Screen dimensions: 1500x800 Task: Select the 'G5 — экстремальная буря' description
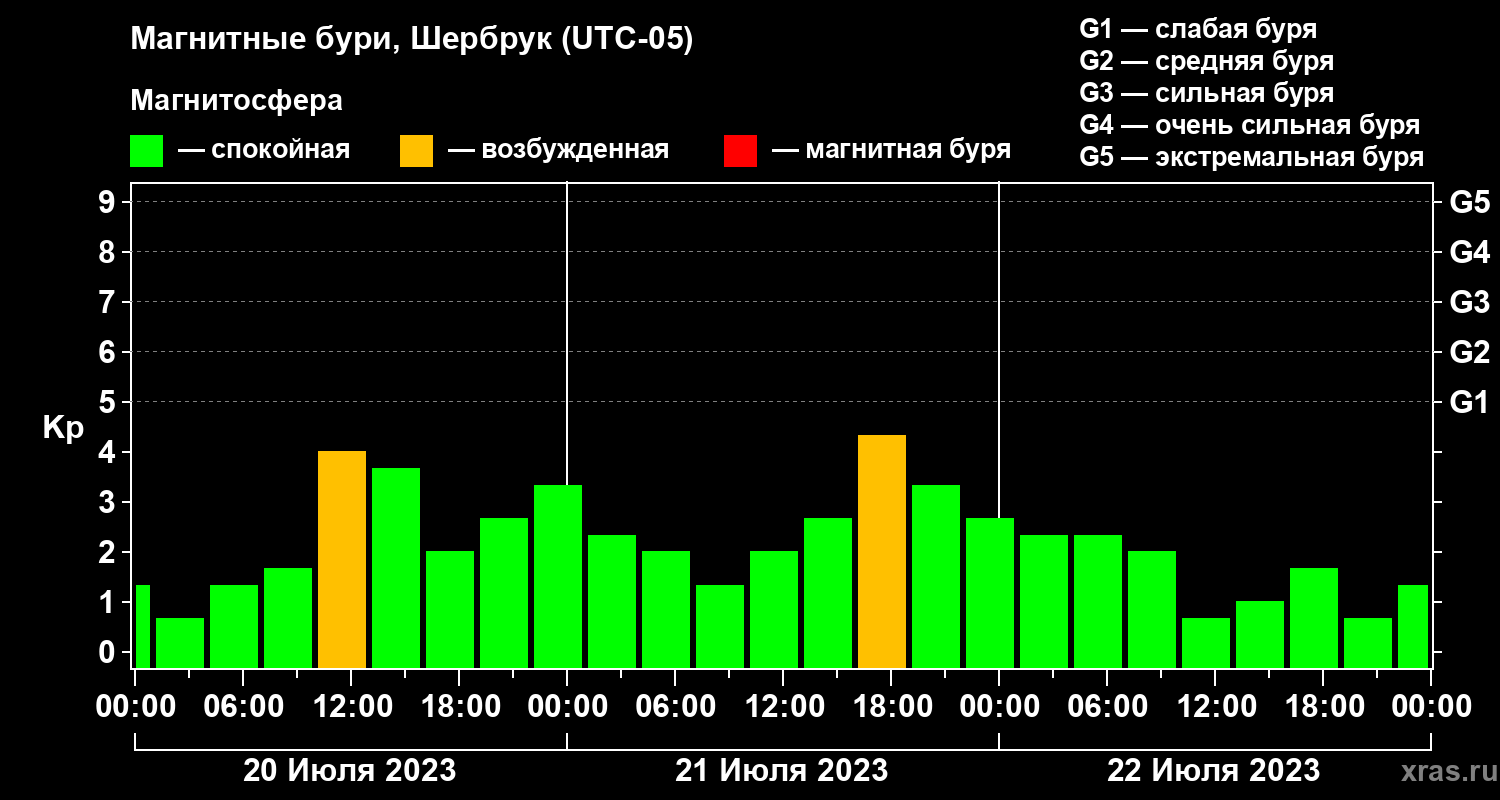click(x=1251, y=158)
